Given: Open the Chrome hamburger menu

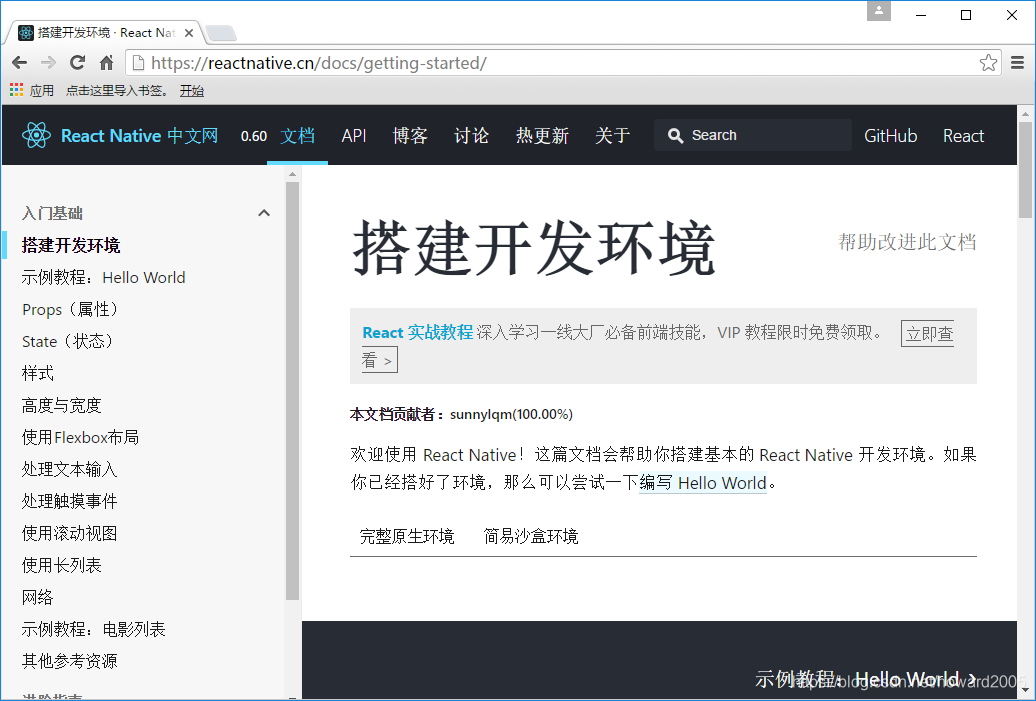Looking at the screenshot, I should point(1018,63).
